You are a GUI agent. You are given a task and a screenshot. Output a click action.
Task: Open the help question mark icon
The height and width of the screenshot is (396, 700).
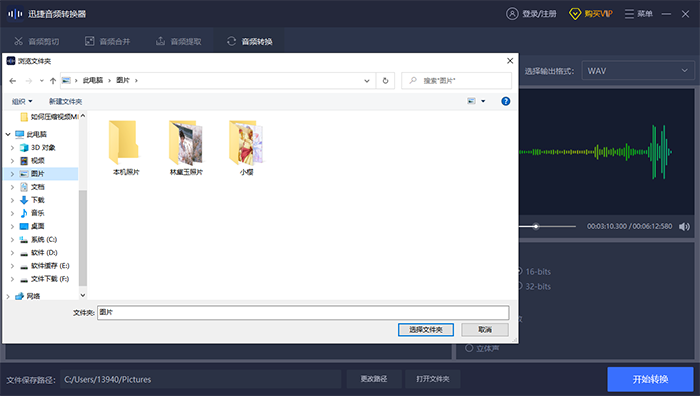(x=505, y=101)
